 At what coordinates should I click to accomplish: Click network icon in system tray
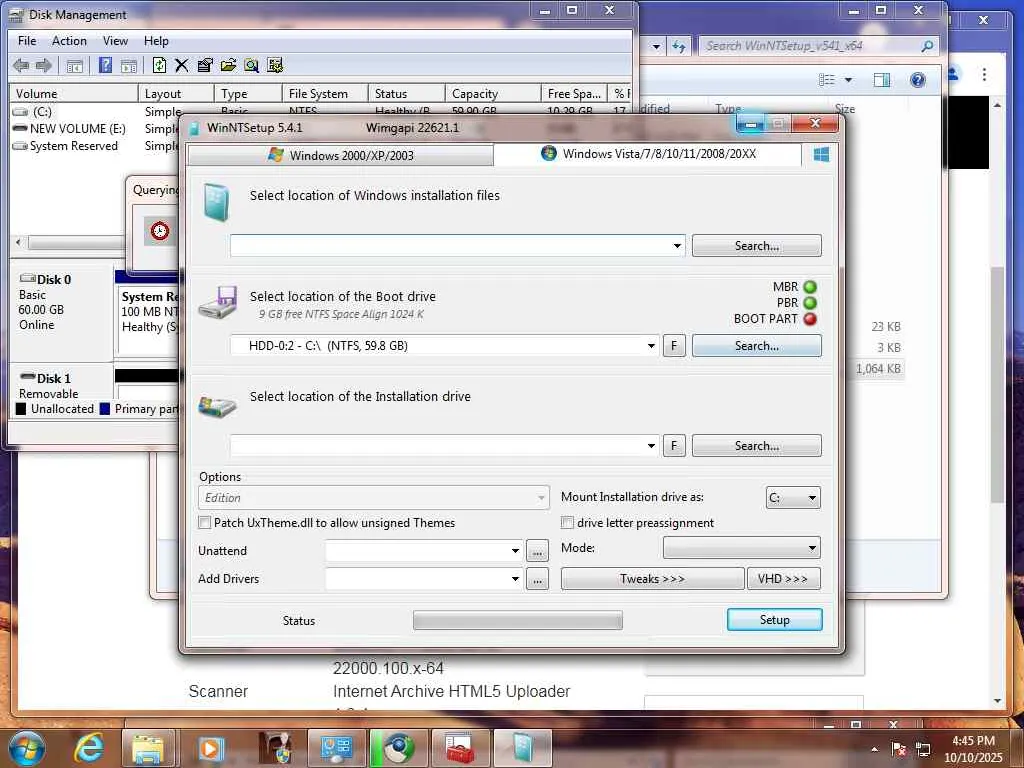point(923,749)
